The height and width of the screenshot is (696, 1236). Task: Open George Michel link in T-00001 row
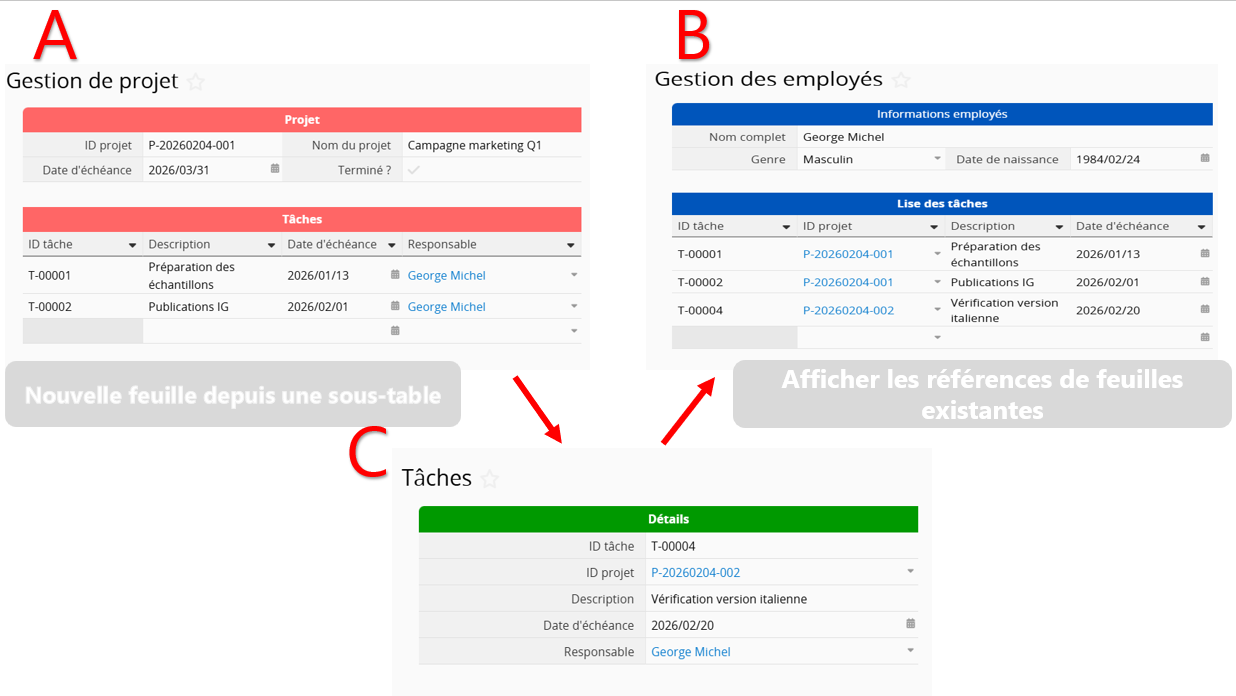pos(447,275)
